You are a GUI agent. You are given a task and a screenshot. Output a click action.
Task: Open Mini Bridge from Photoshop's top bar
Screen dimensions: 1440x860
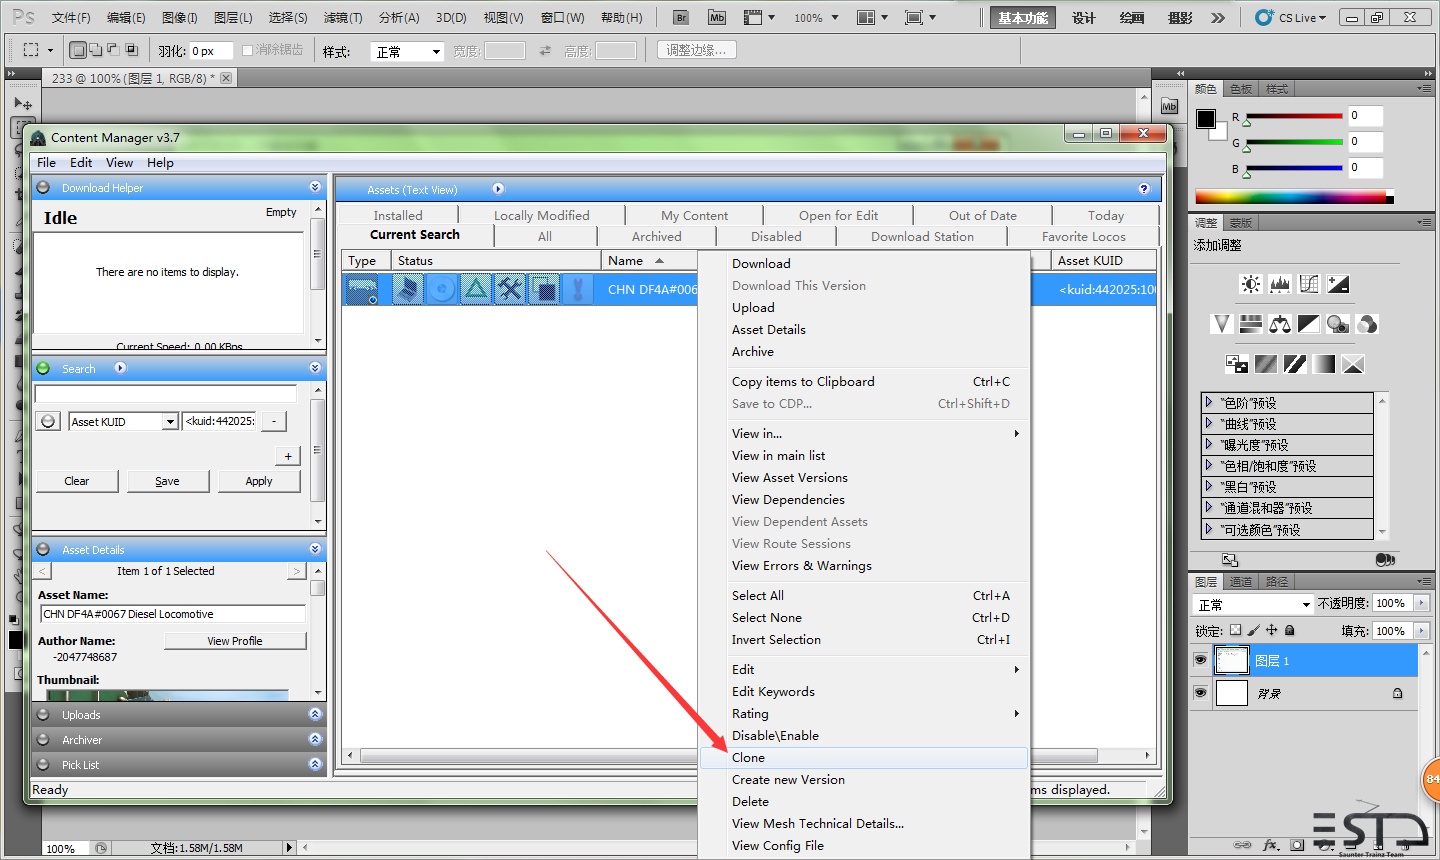[717, 18]
